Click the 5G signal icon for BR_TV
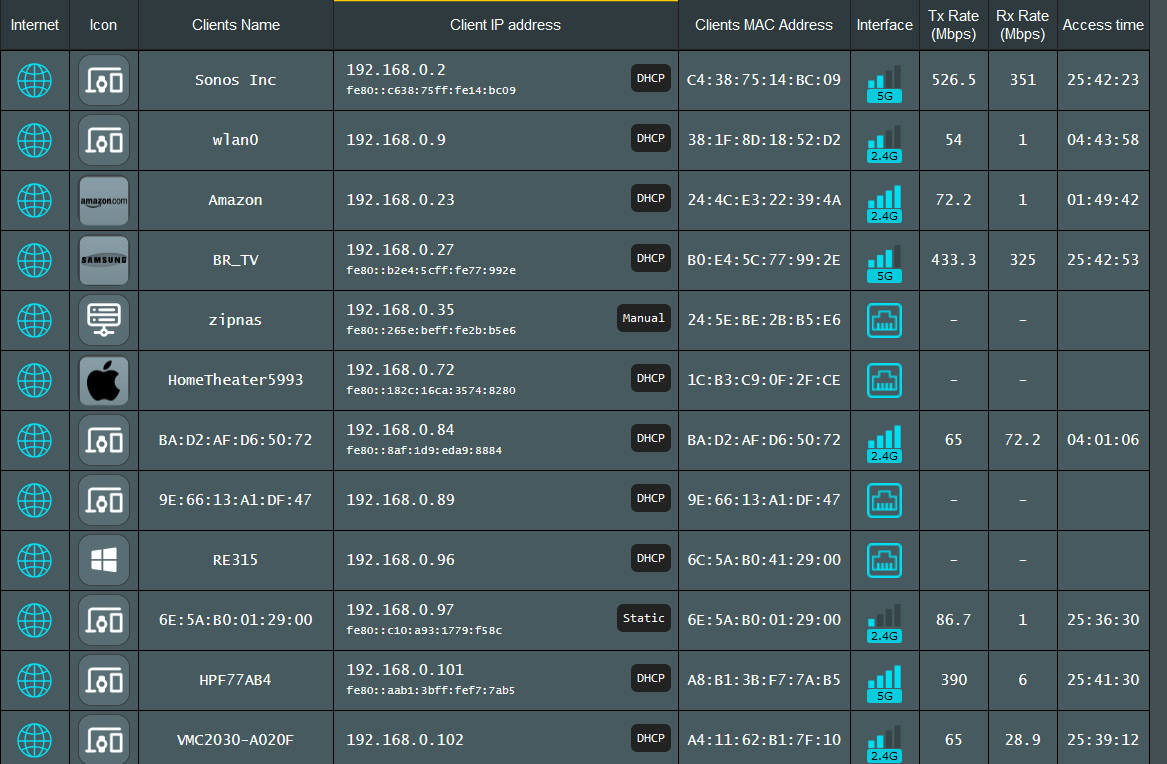 coord(884,264)
